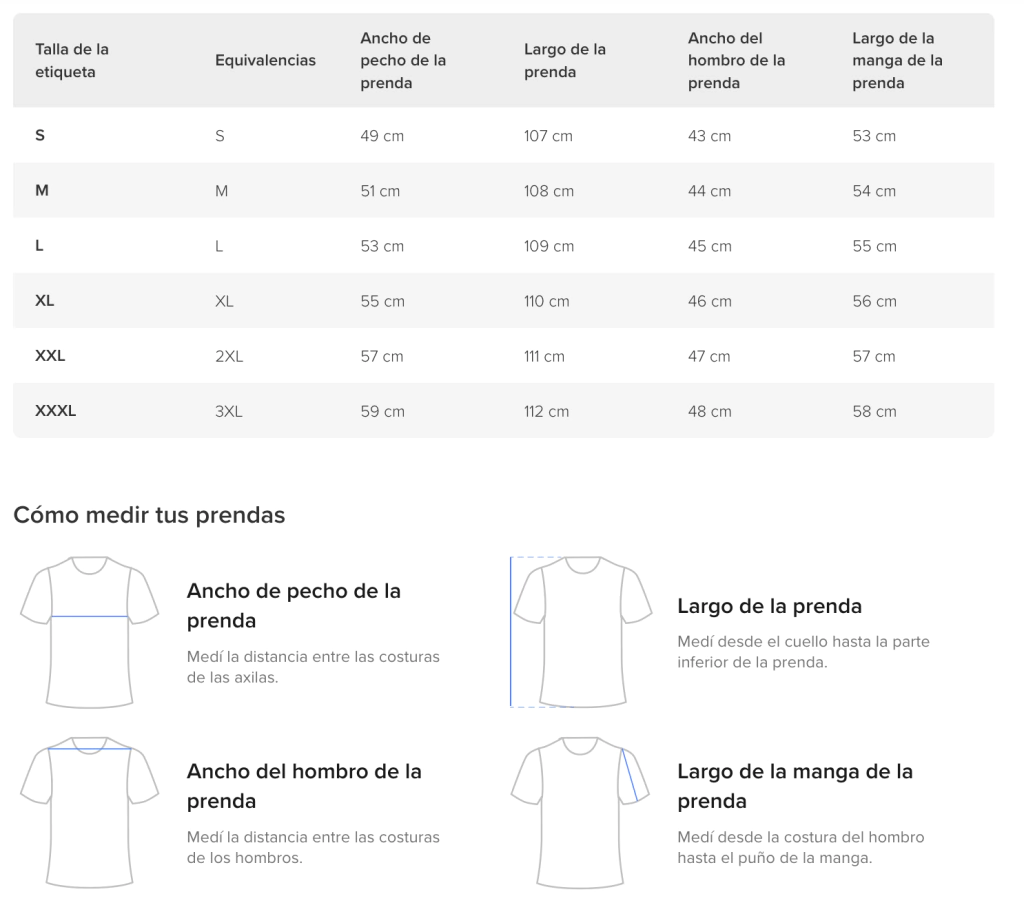Click 'Largo de la manga' column header
This screenshot has height=905, width=1024.
[x=897, y=60]
